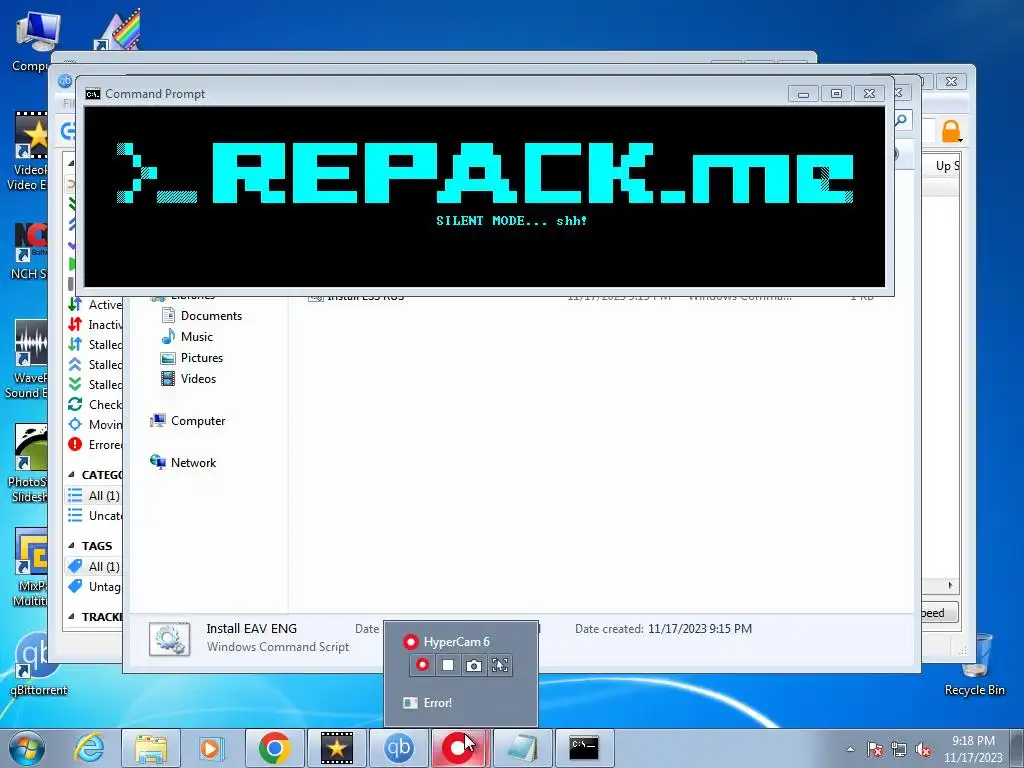Viewport: 1024px width, 768px height.
Task: Click the Date created value 11/17/2023 9:15 PM
Action: [x=699, y=629]
